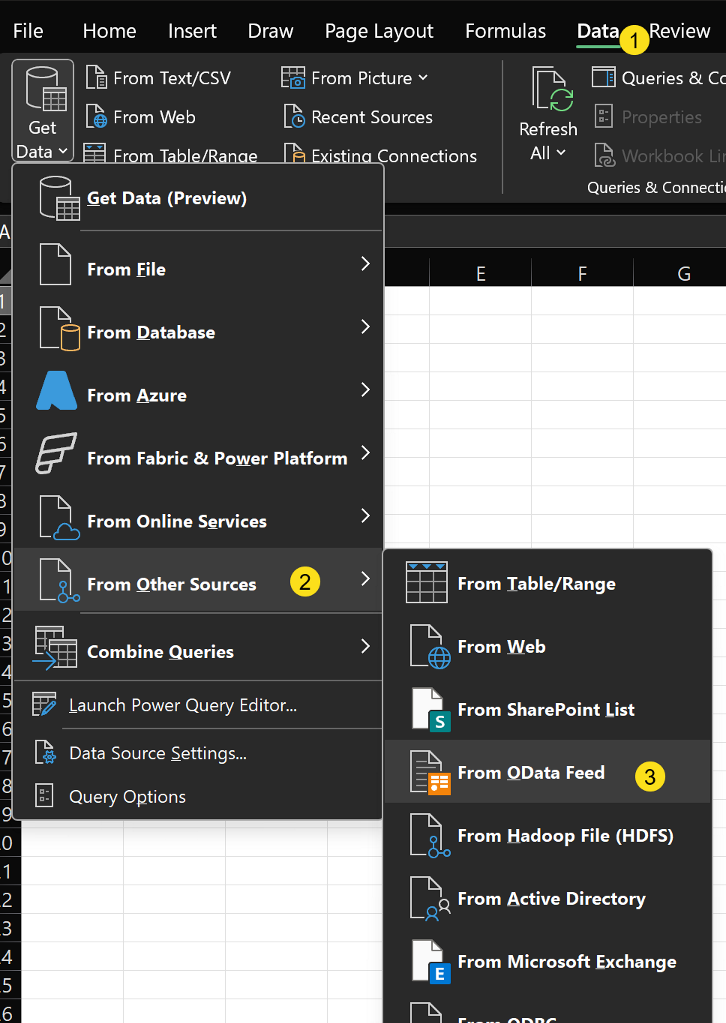This screenshot has height=1023, width=726.
Task: Click the From File document icon
Action: [55, 264]
